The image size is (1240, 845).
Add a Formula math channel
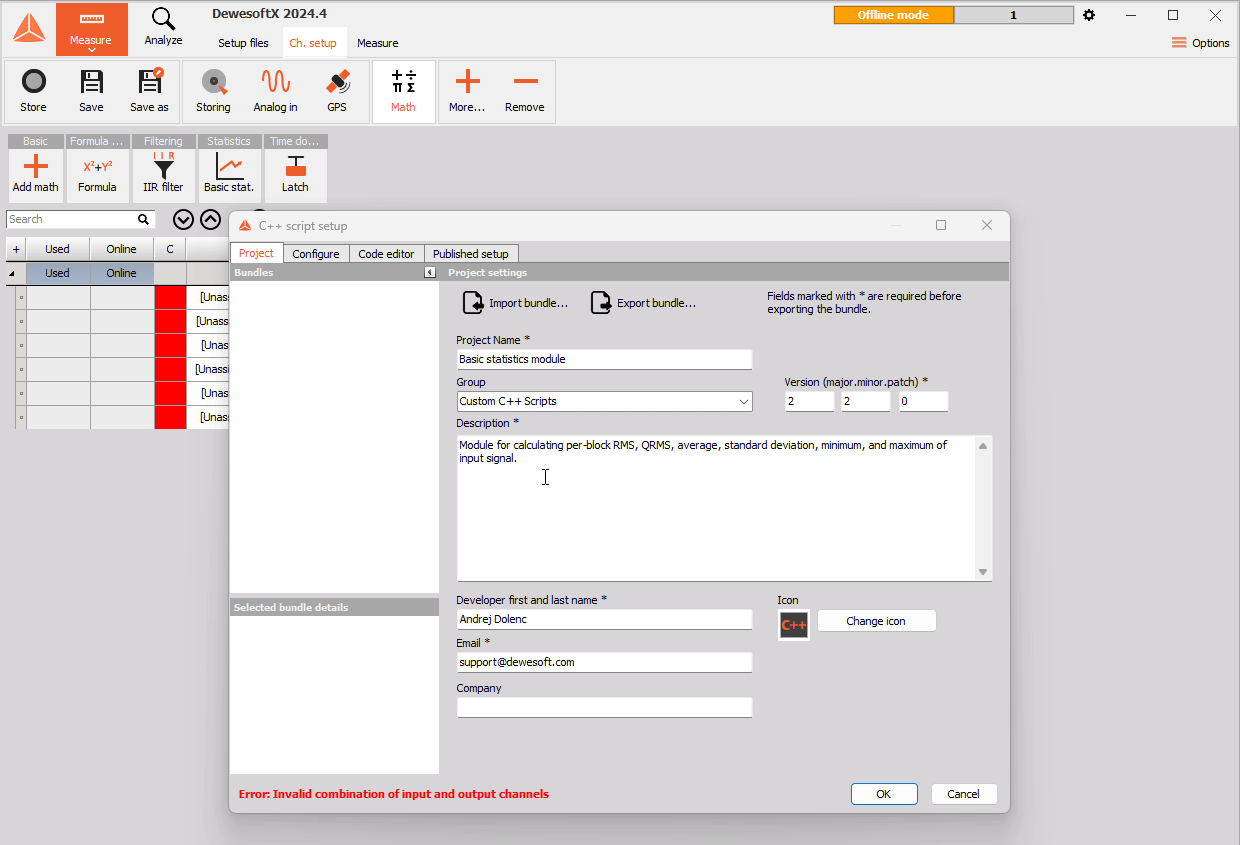tap(97, 174)
